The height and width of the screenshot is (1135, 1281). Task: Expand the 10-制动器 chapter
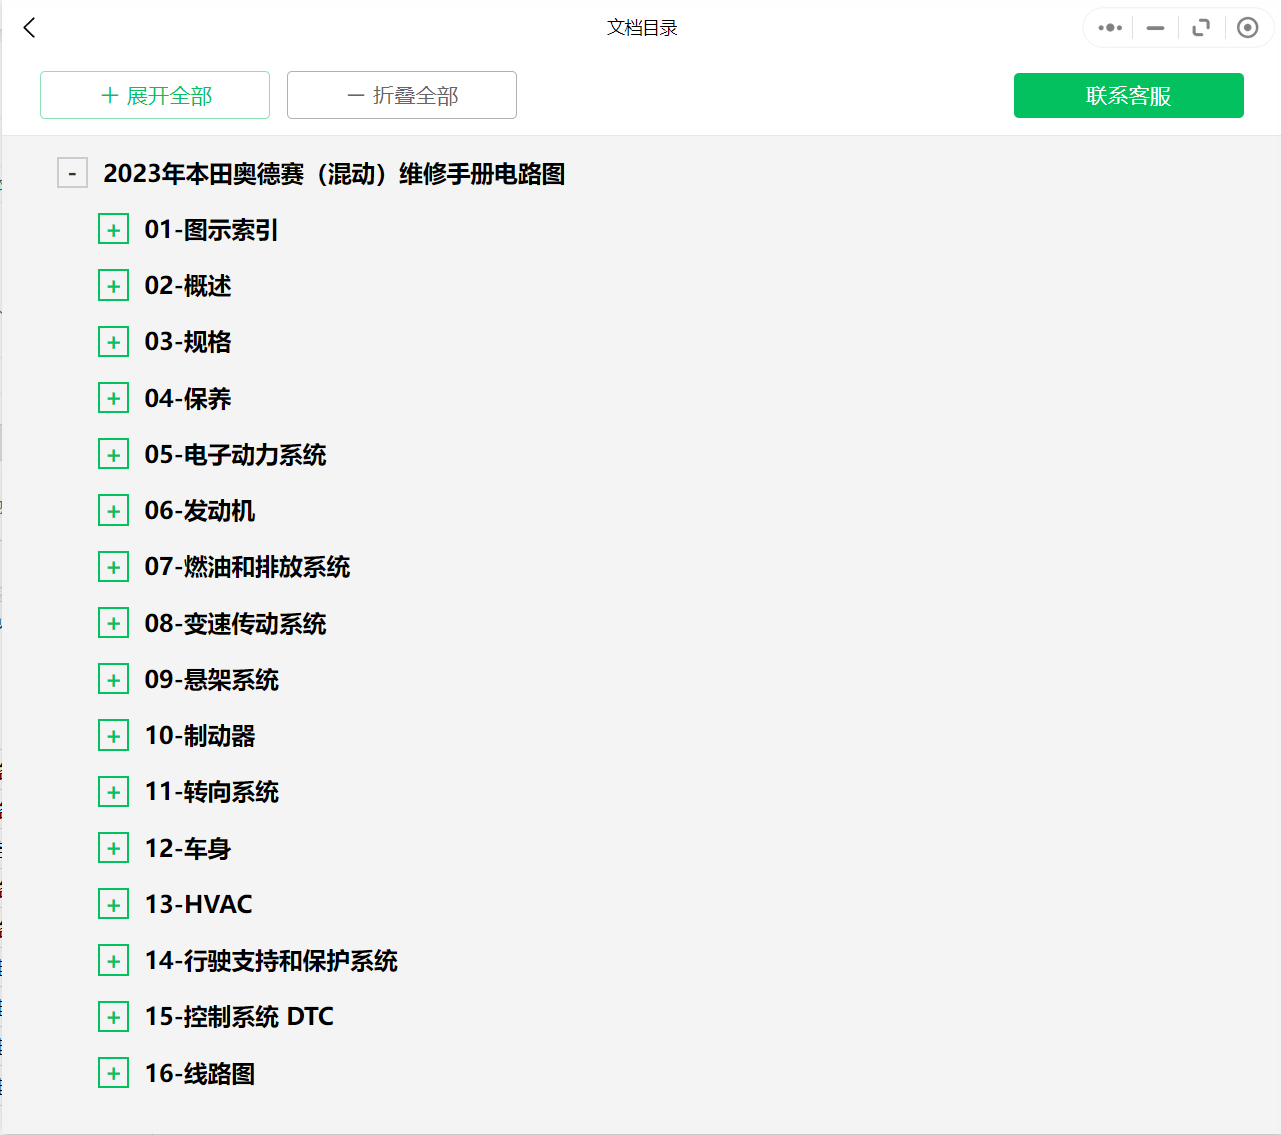click(x=114, y=735)
